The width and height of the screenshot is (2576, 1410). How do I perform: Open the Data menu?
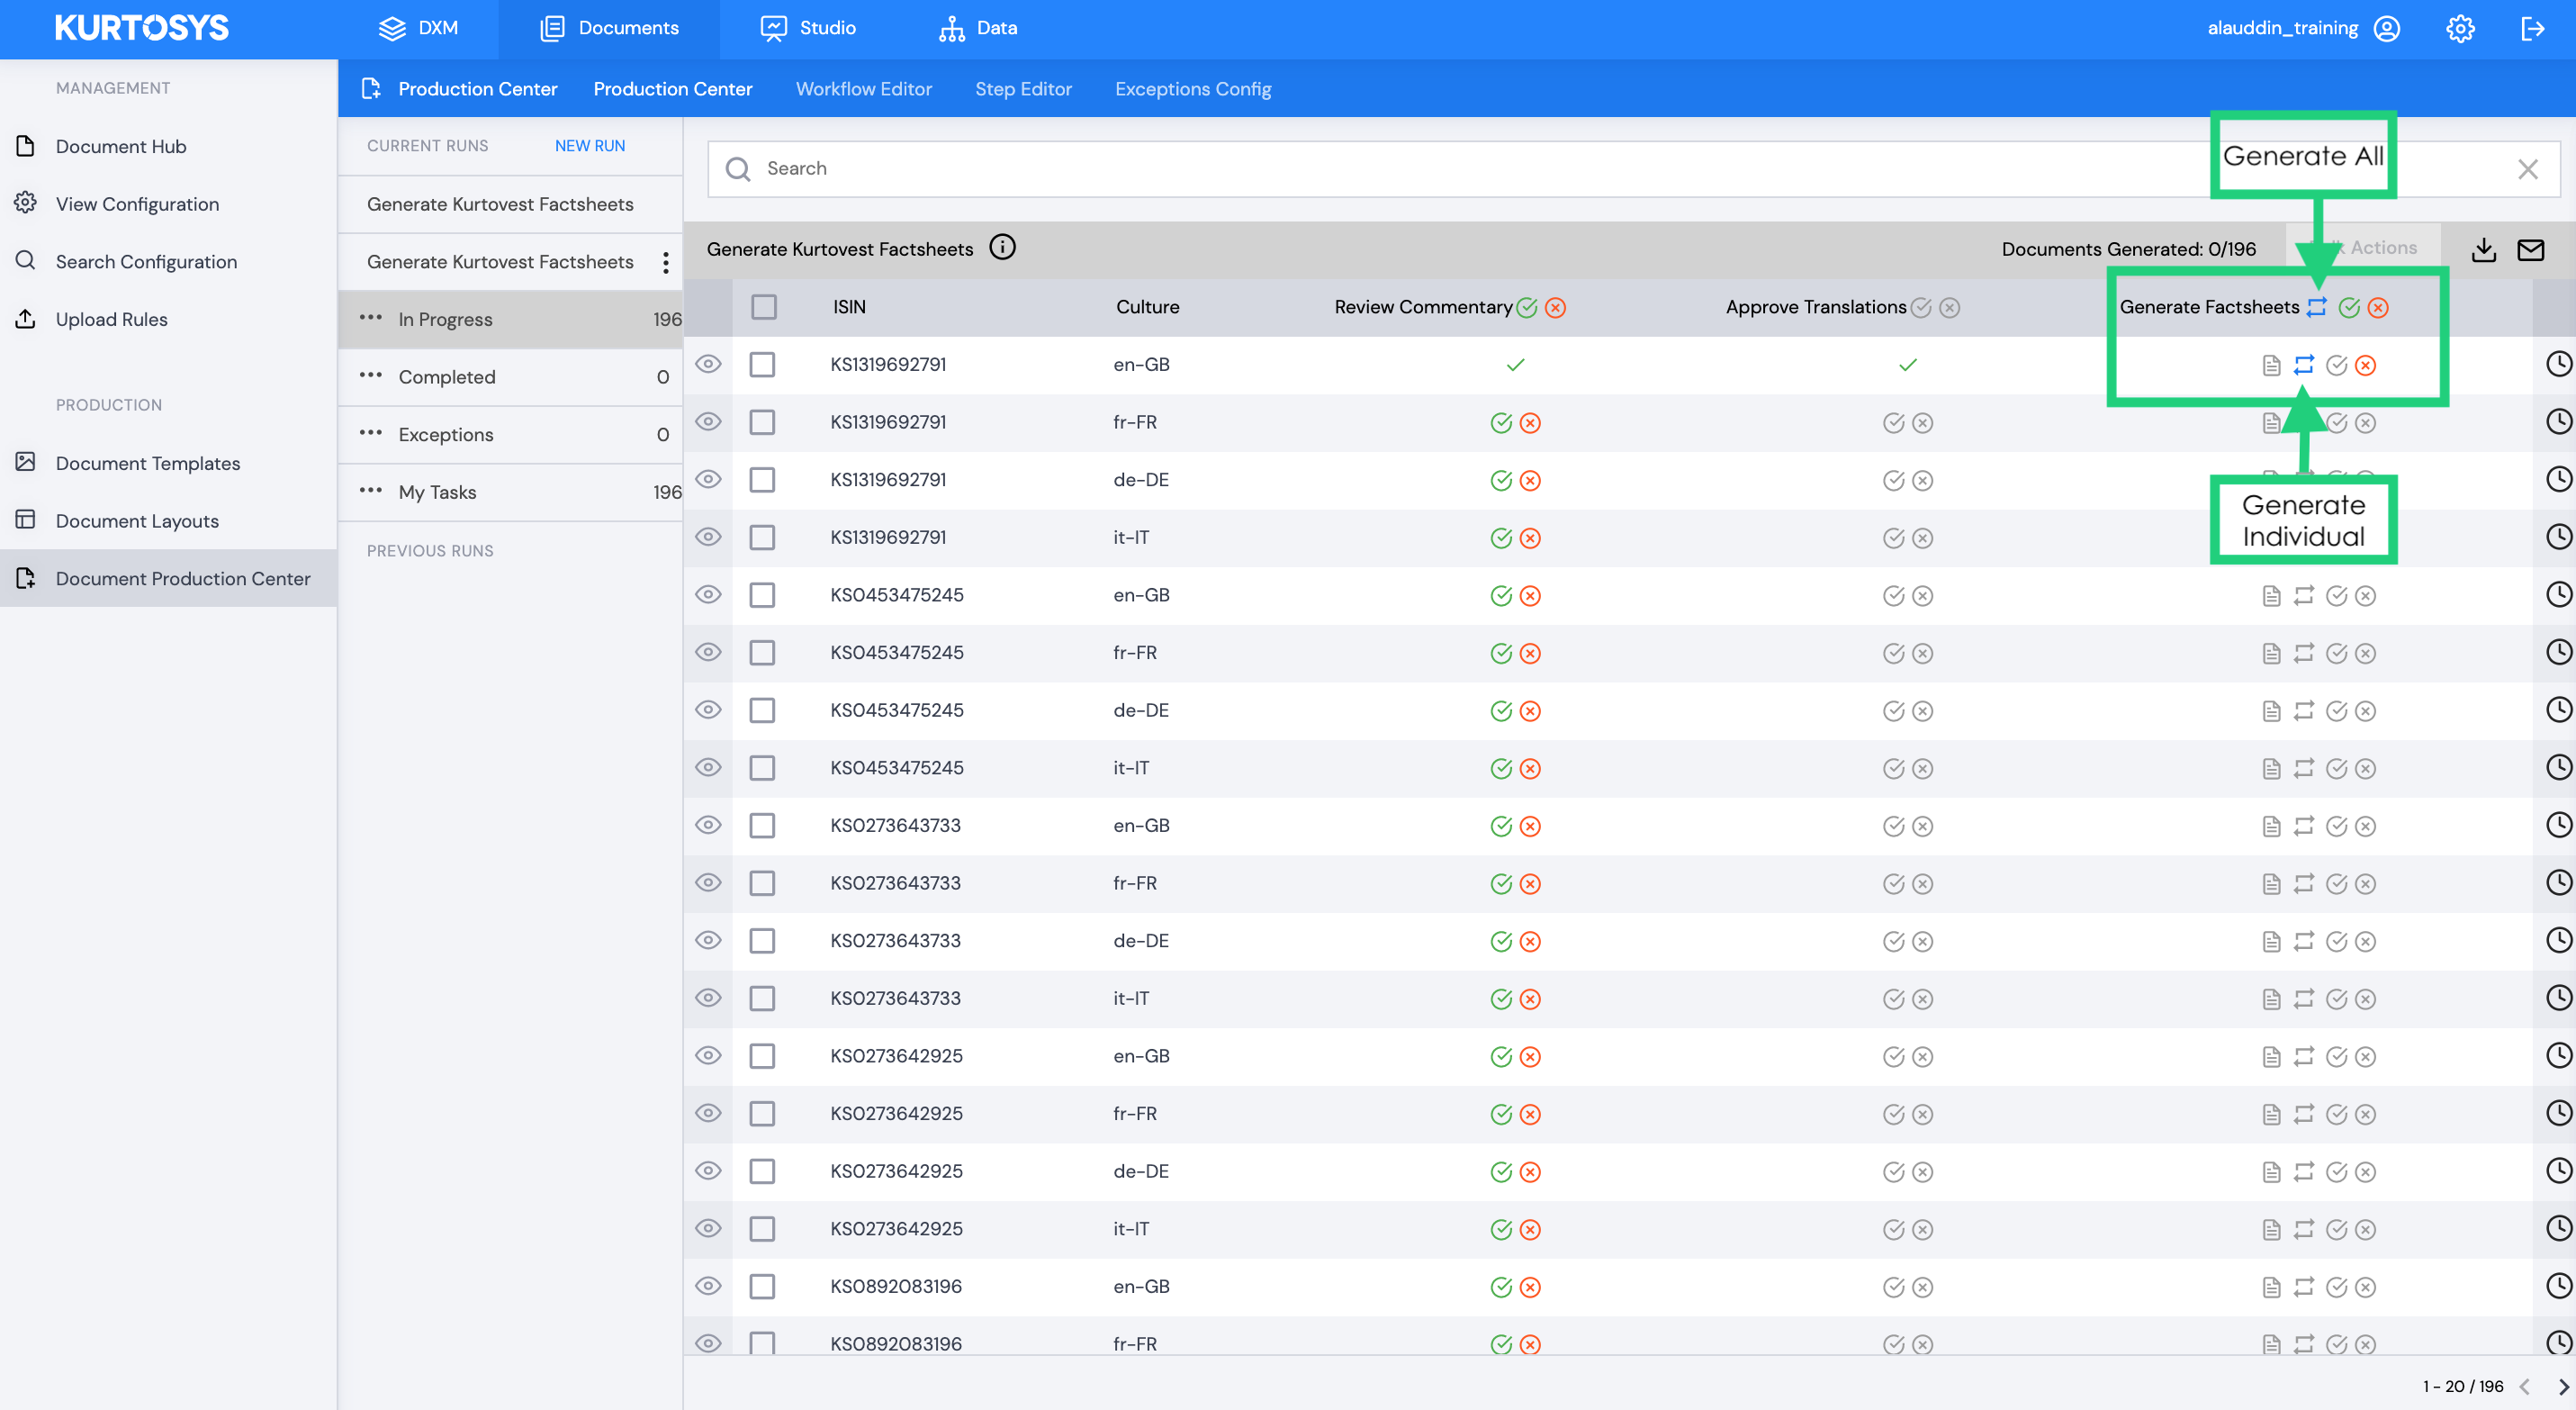[978, 28]
